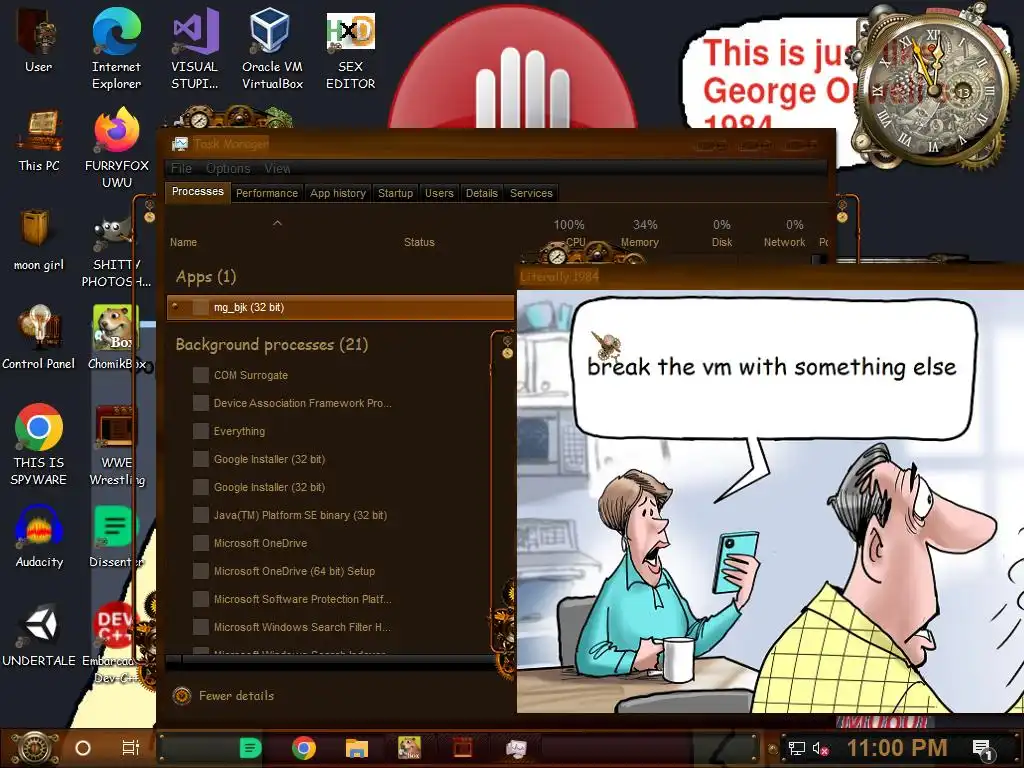The image size is (1024, 768).
Task: Open the Internet Explorer desktop icon
Action: [x=116, y=48]
